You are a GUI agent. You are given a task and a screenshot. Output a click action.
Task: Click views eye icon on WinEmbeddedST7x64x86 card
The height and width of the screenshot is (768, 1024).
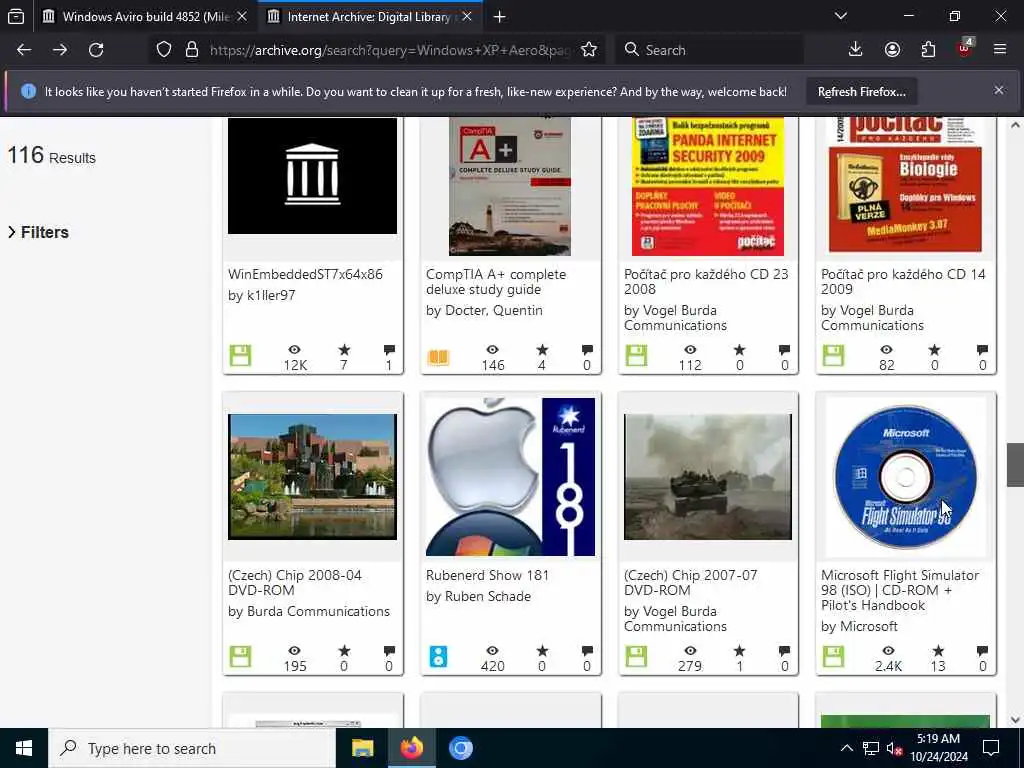295,350
